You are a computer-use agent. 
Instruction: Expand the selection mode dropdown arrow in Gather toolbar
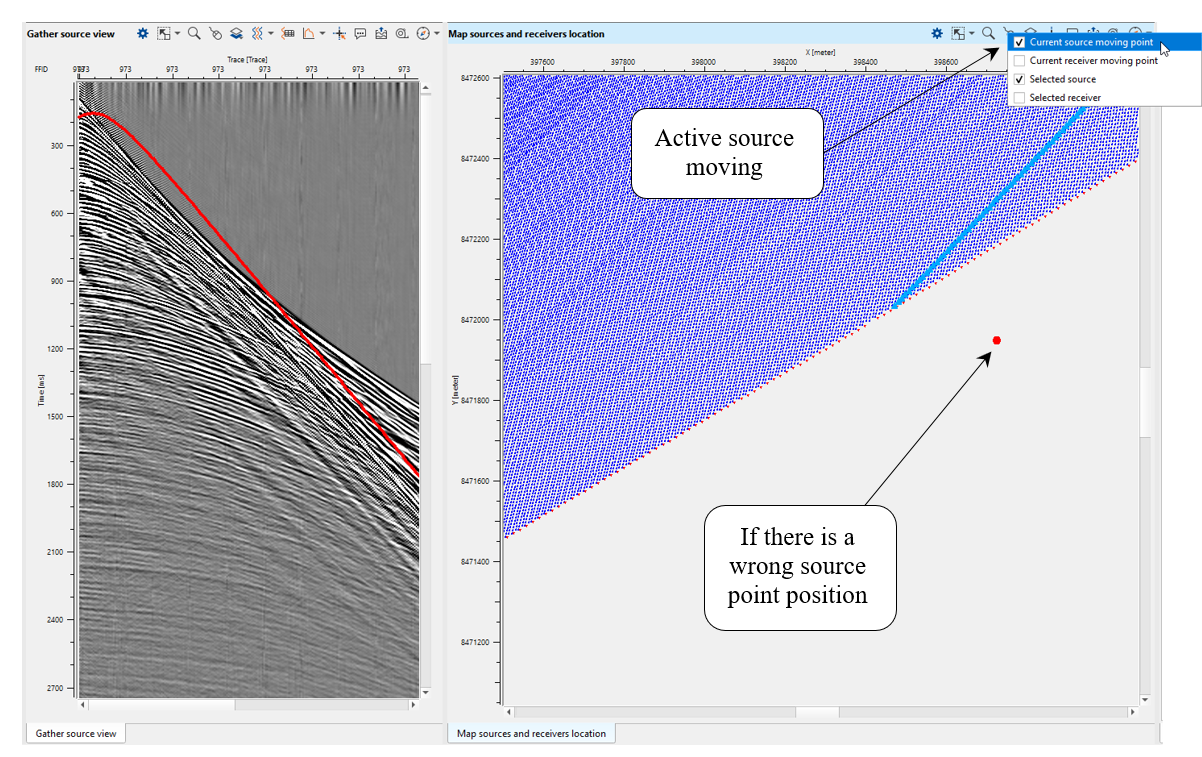(178, 33)
